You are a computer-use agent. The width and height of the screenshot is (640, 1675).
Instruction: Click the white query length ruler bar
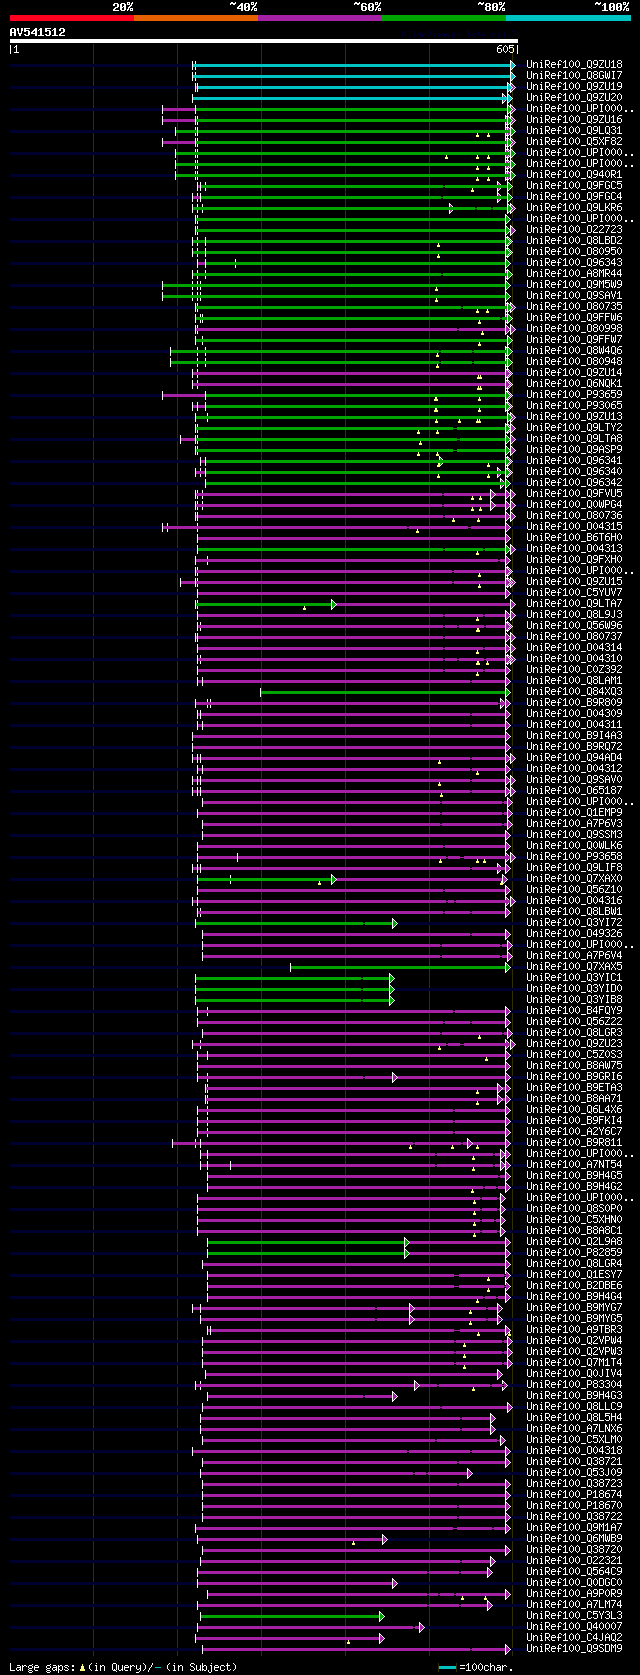click(x=263, y=41)
